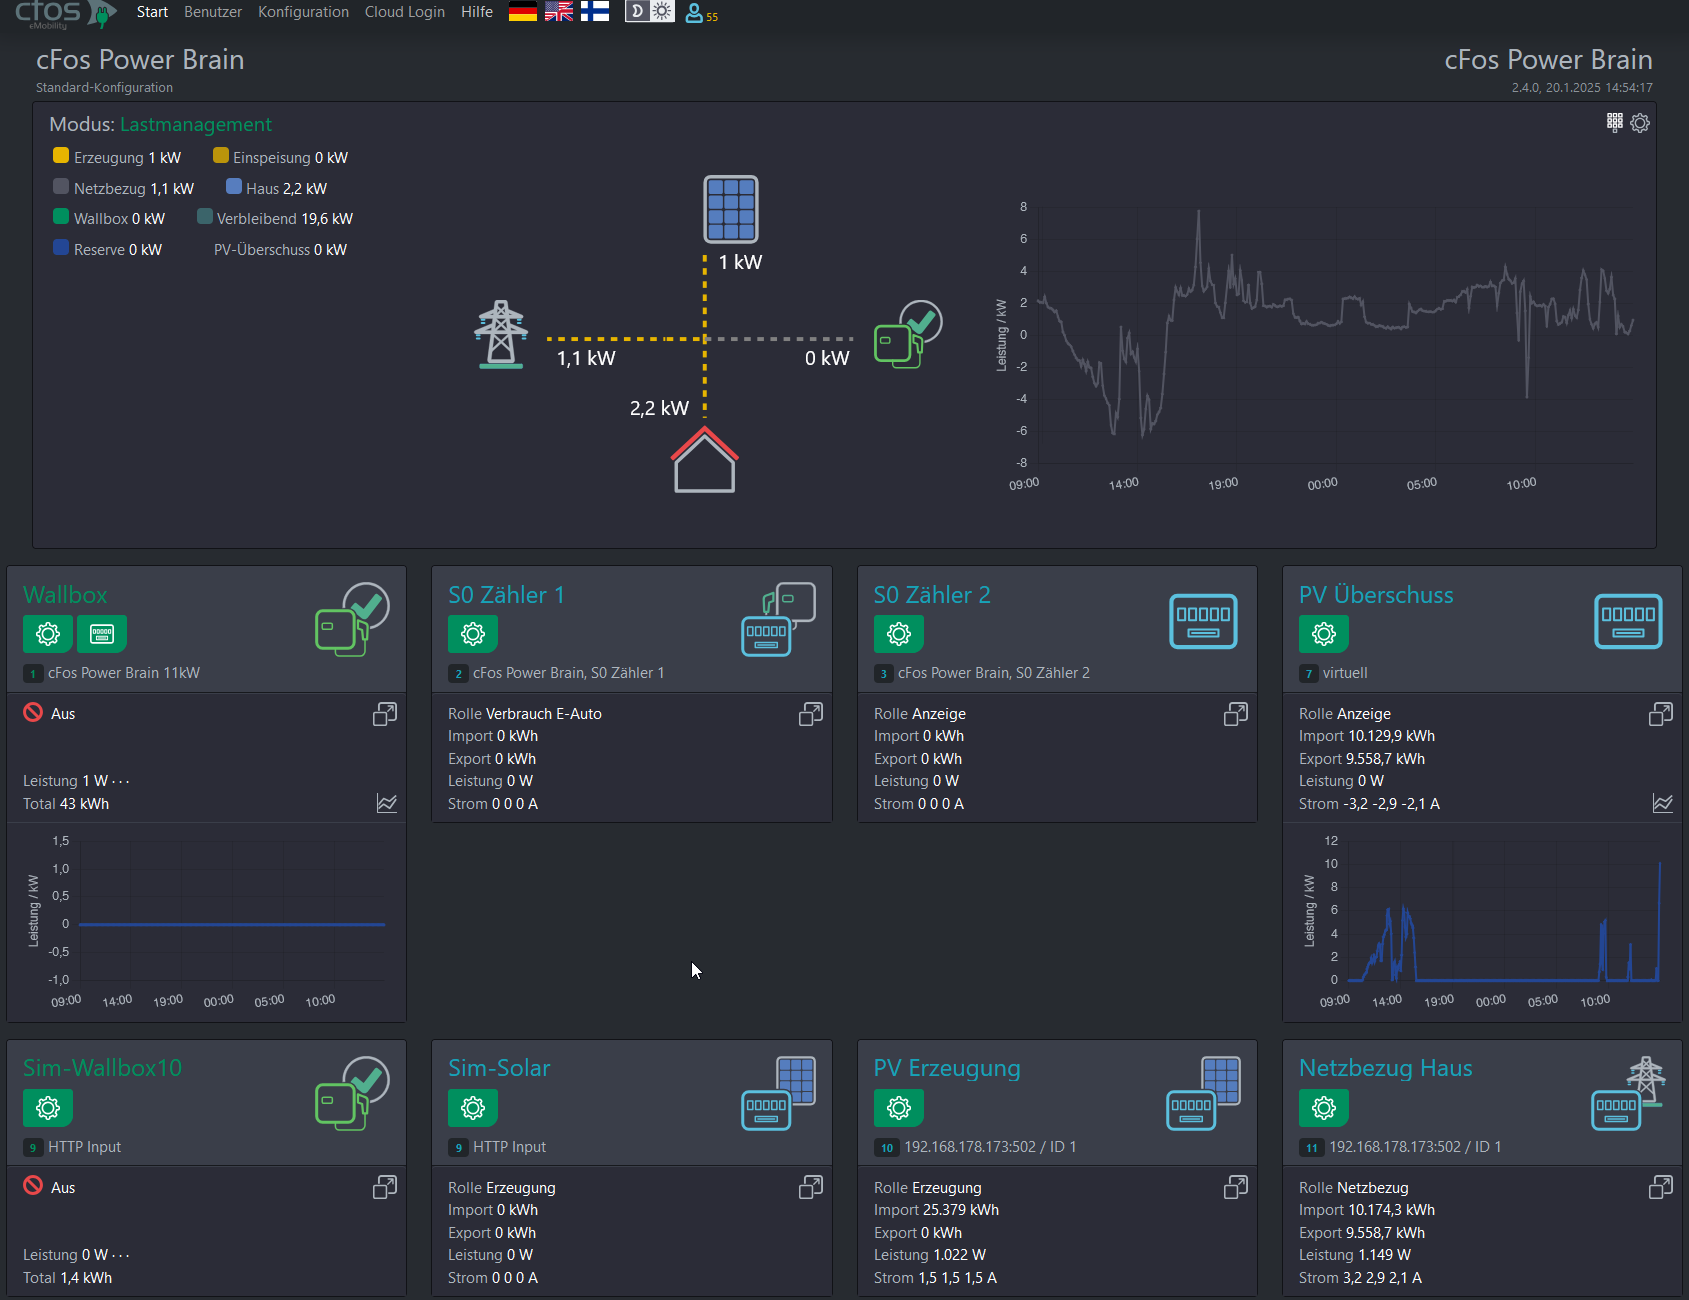Open dashboard settings gear icon
The width and height of the screenshot is (1689, 1300).
pos(1640,123)
